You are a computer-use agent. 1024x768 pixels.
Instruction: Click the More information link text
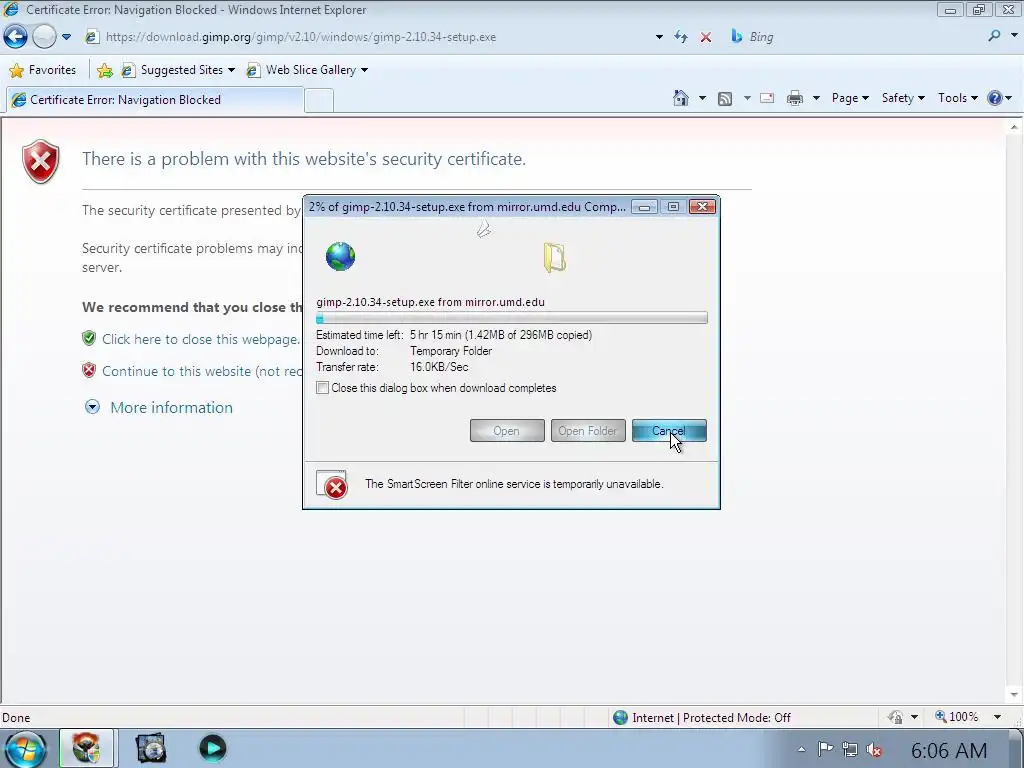[171, 408]
